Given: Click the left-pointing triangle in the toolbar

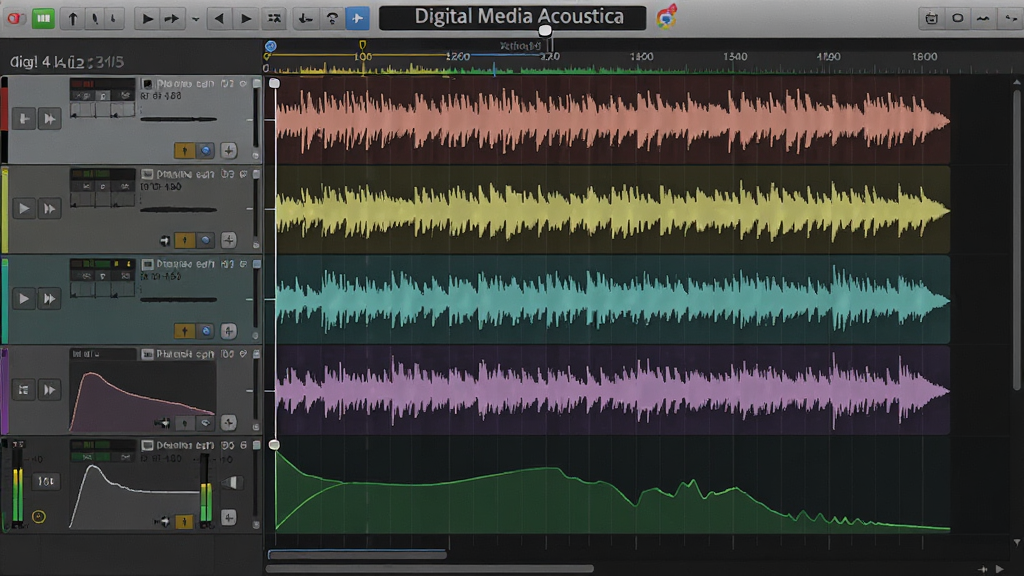Looking at the screenshot, I should [x=219, y=18].
